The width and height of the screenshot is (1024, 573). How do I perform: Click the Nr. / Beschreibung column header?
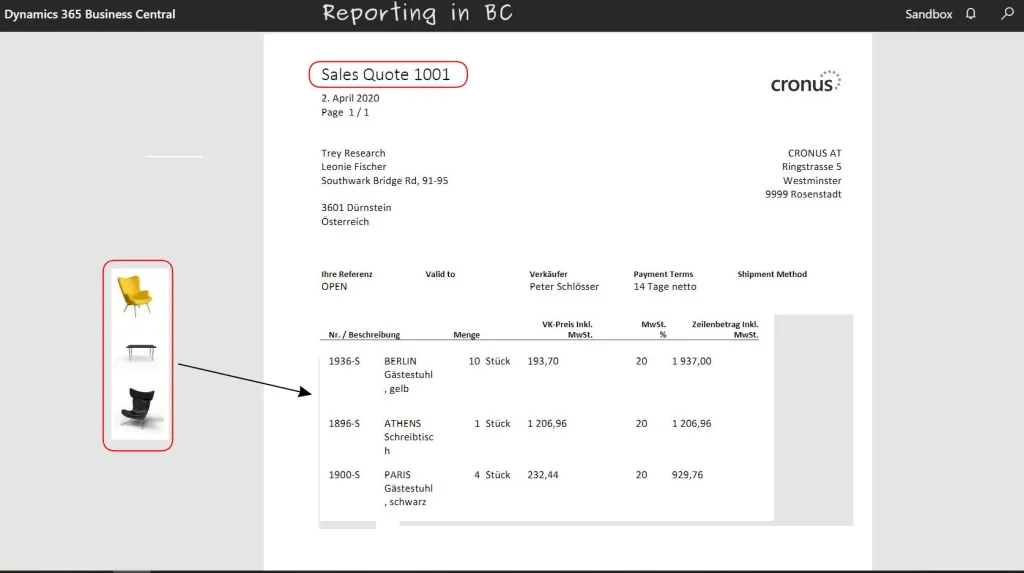364,335
